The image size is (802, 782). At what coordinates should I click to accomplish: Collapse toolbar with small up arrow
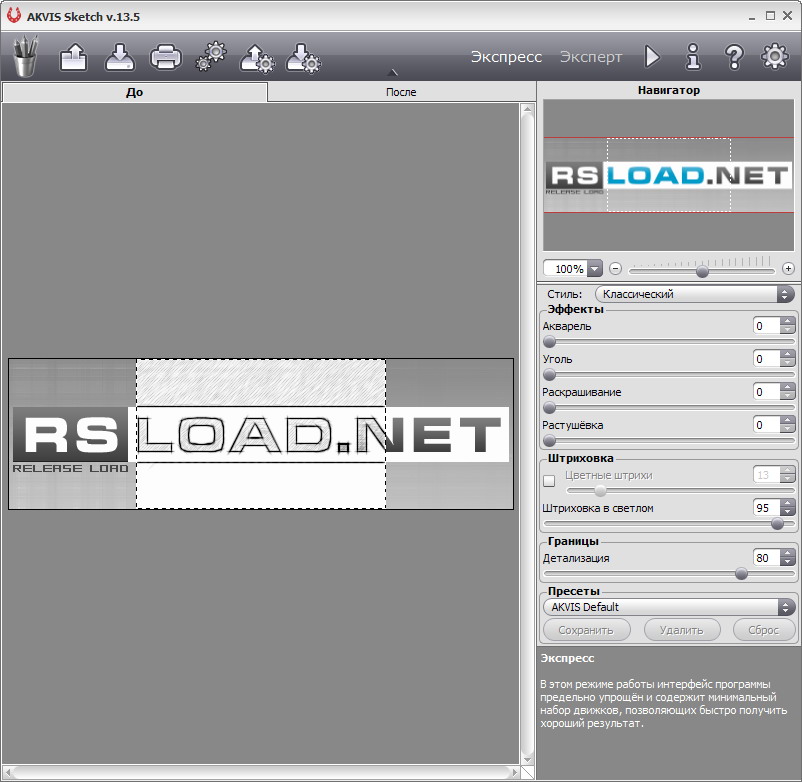[x=392, y=72]
